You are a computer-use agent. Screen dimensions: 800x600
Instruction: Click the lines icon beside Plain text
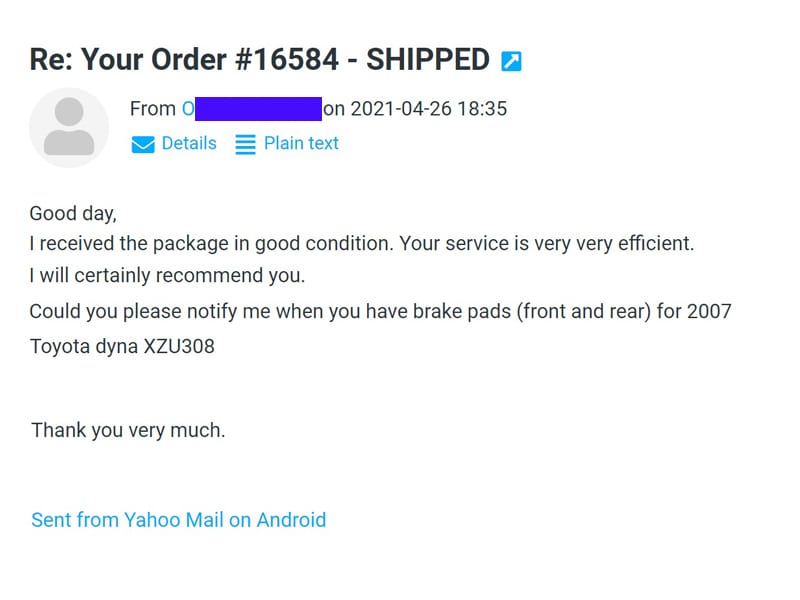pyautogui.click(x=245, y=144)
